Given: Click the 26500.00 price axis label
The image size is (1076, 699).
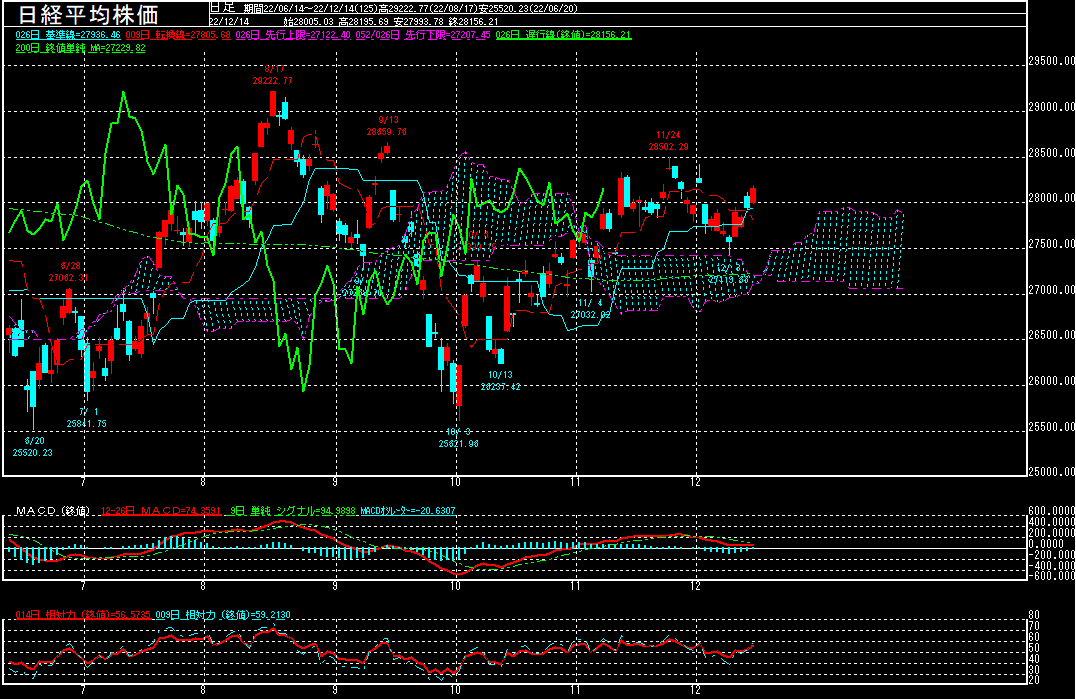Looking at the screenshot, I should click(x=1052, y=335).
